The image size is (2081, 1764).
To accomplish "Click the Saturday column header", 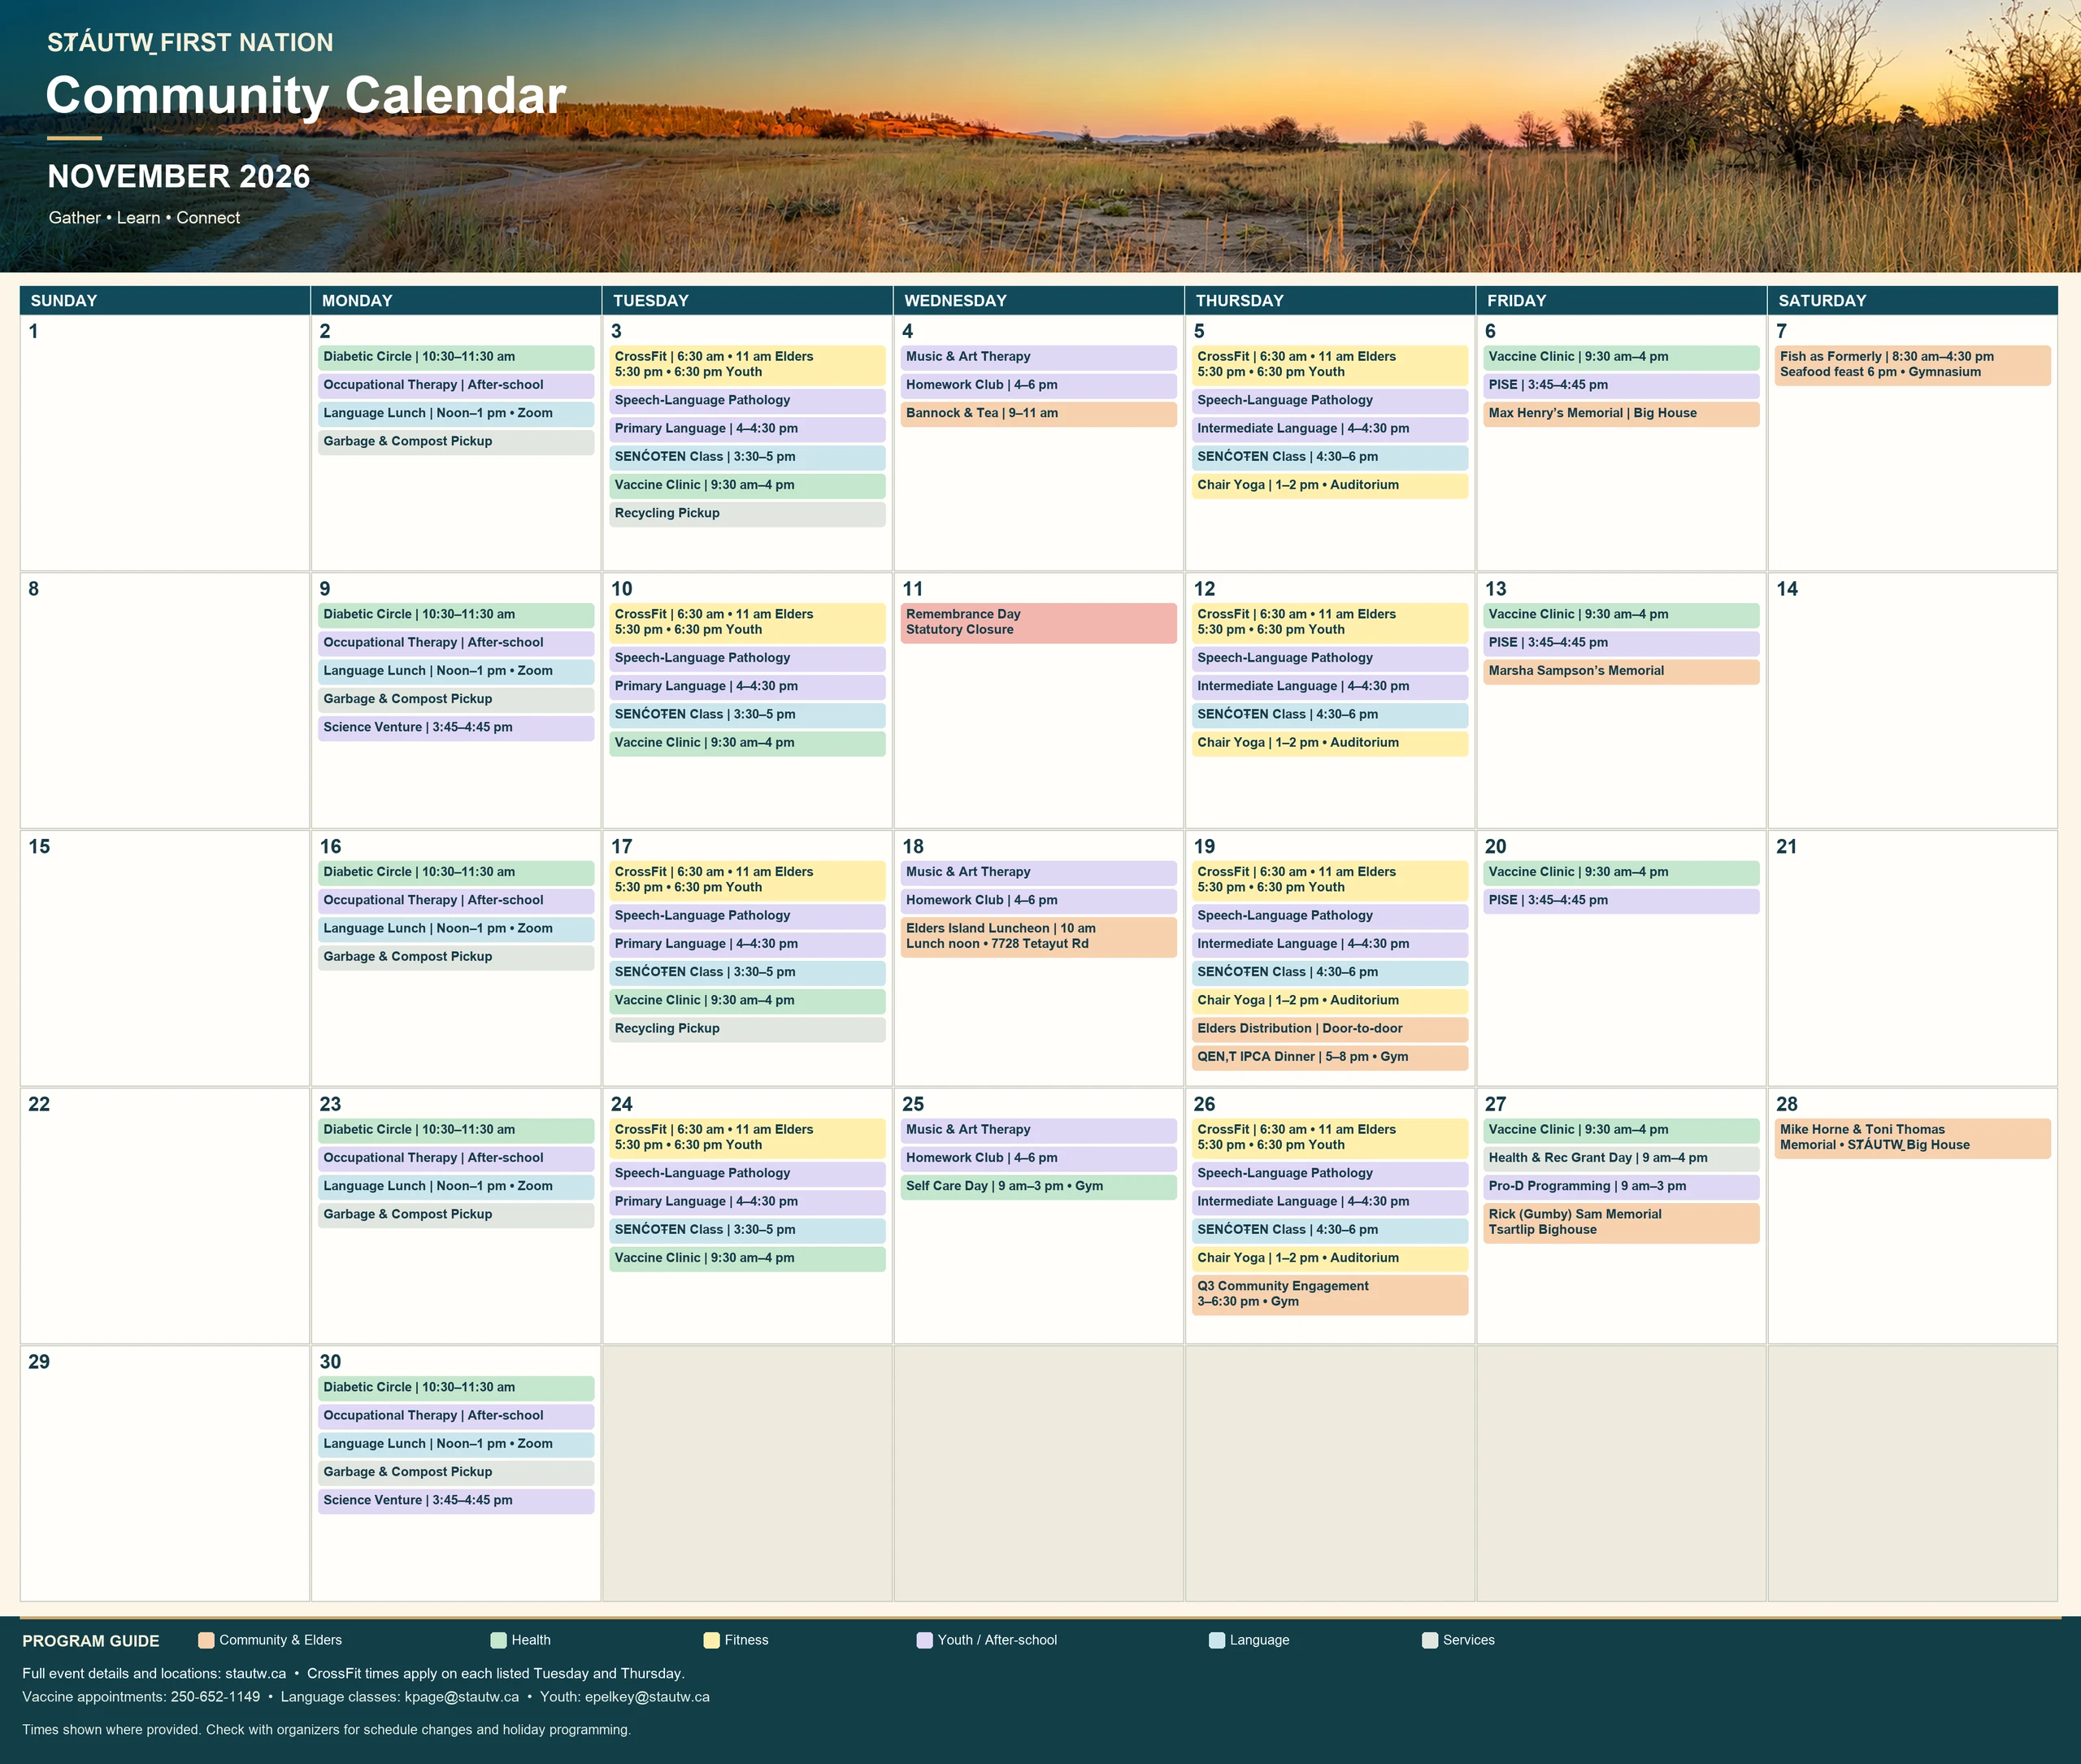I will click(1912, 300).
